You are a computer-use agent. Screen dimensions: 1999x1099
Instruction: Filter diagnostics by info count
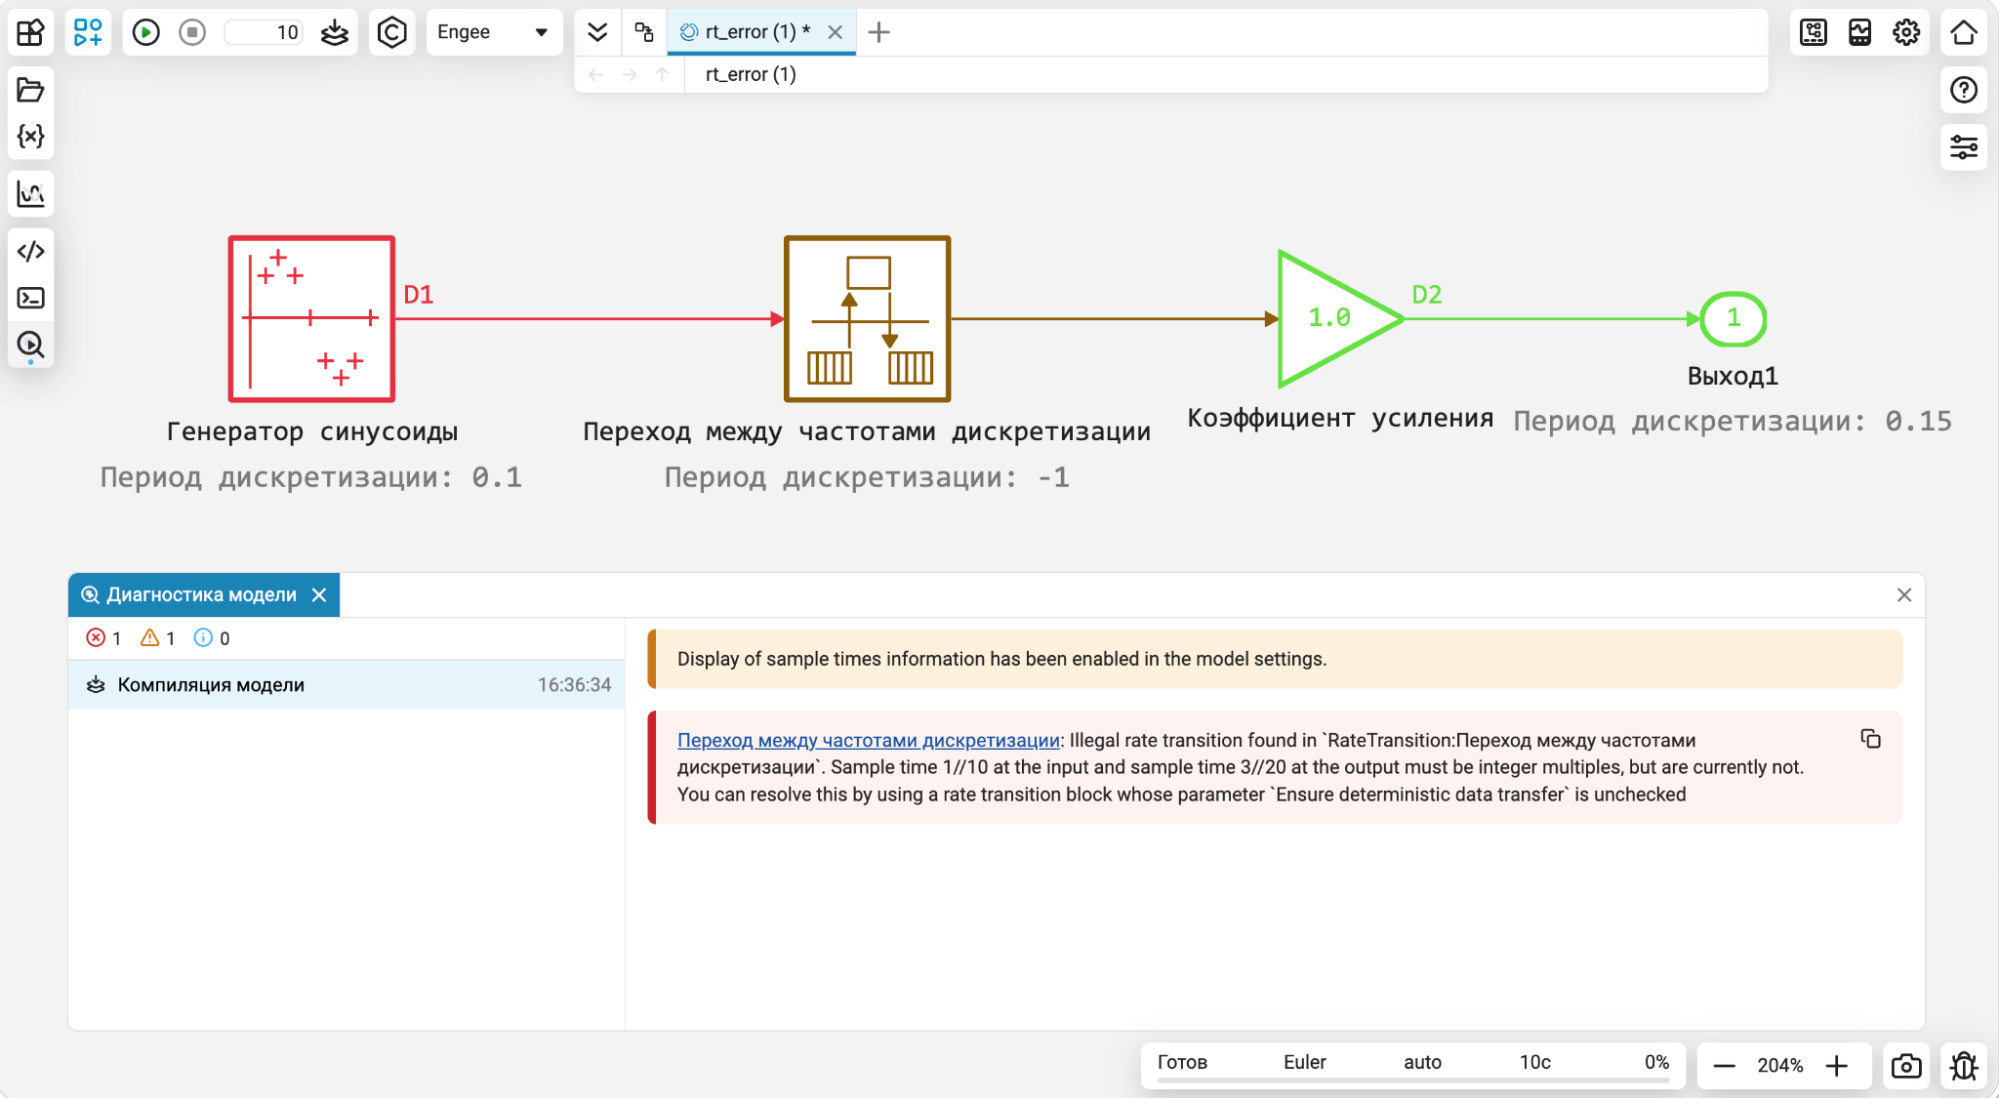point(212,638)
